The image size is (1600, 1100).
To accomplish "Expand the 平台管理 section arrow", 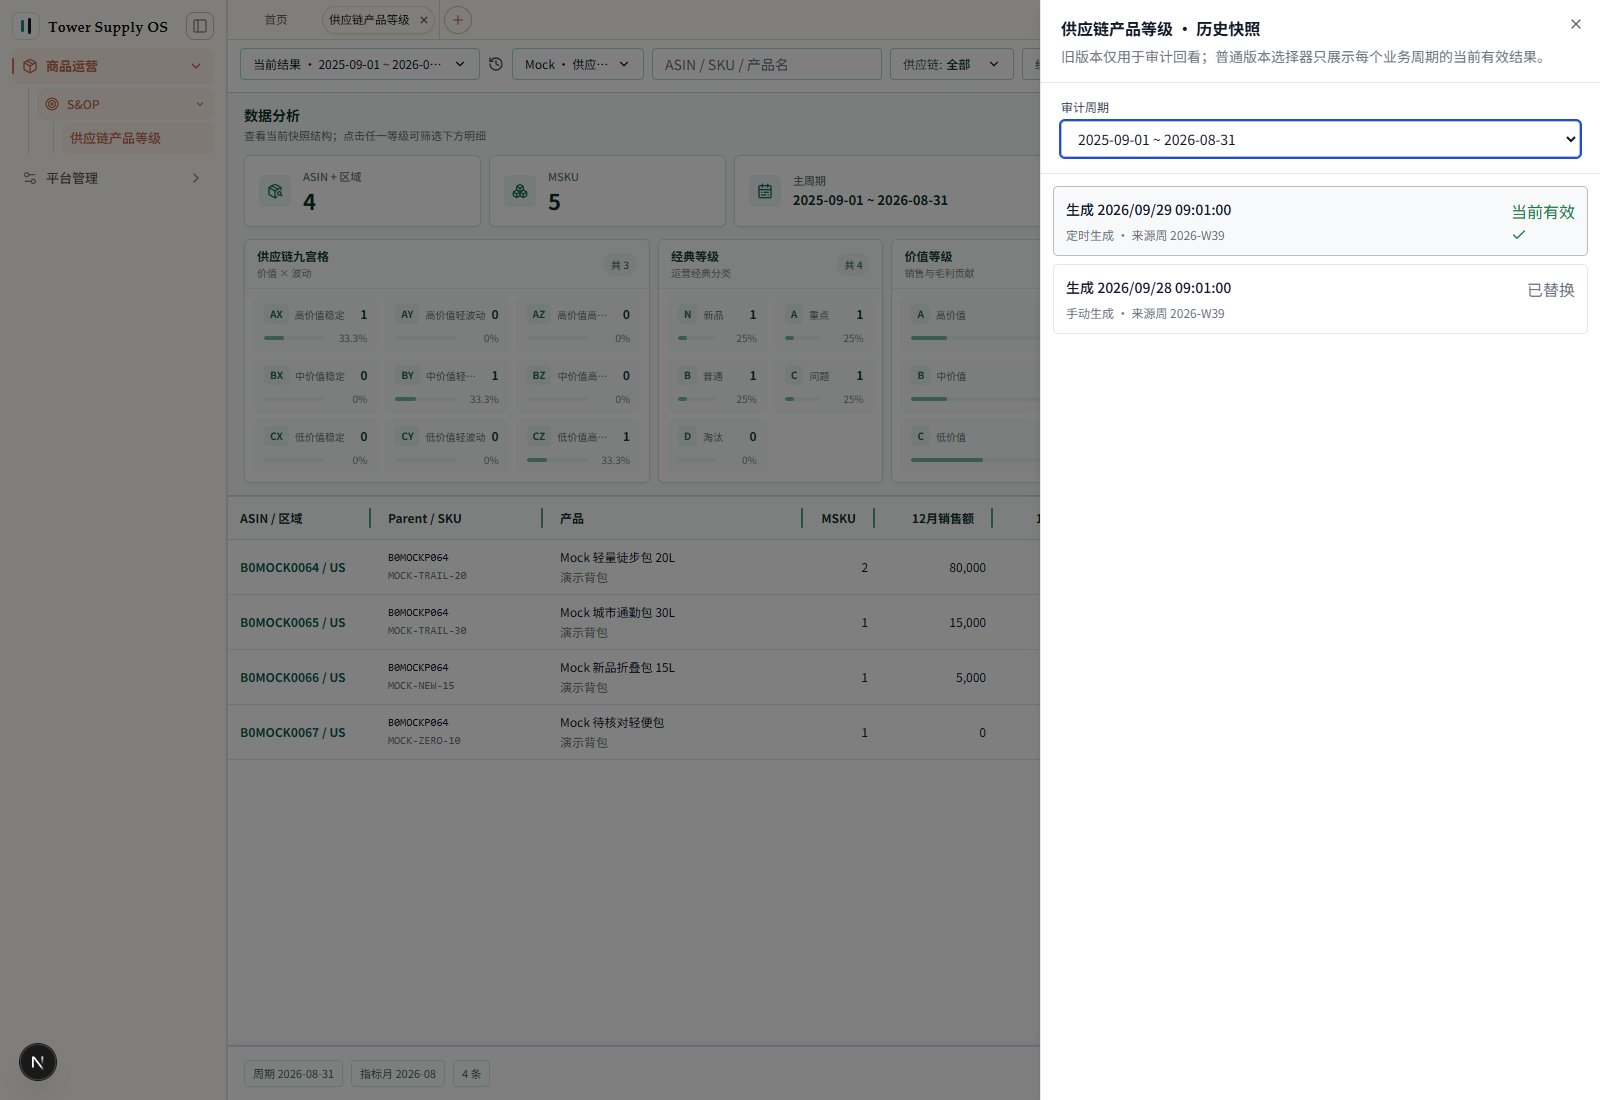I will coord(196,178).
